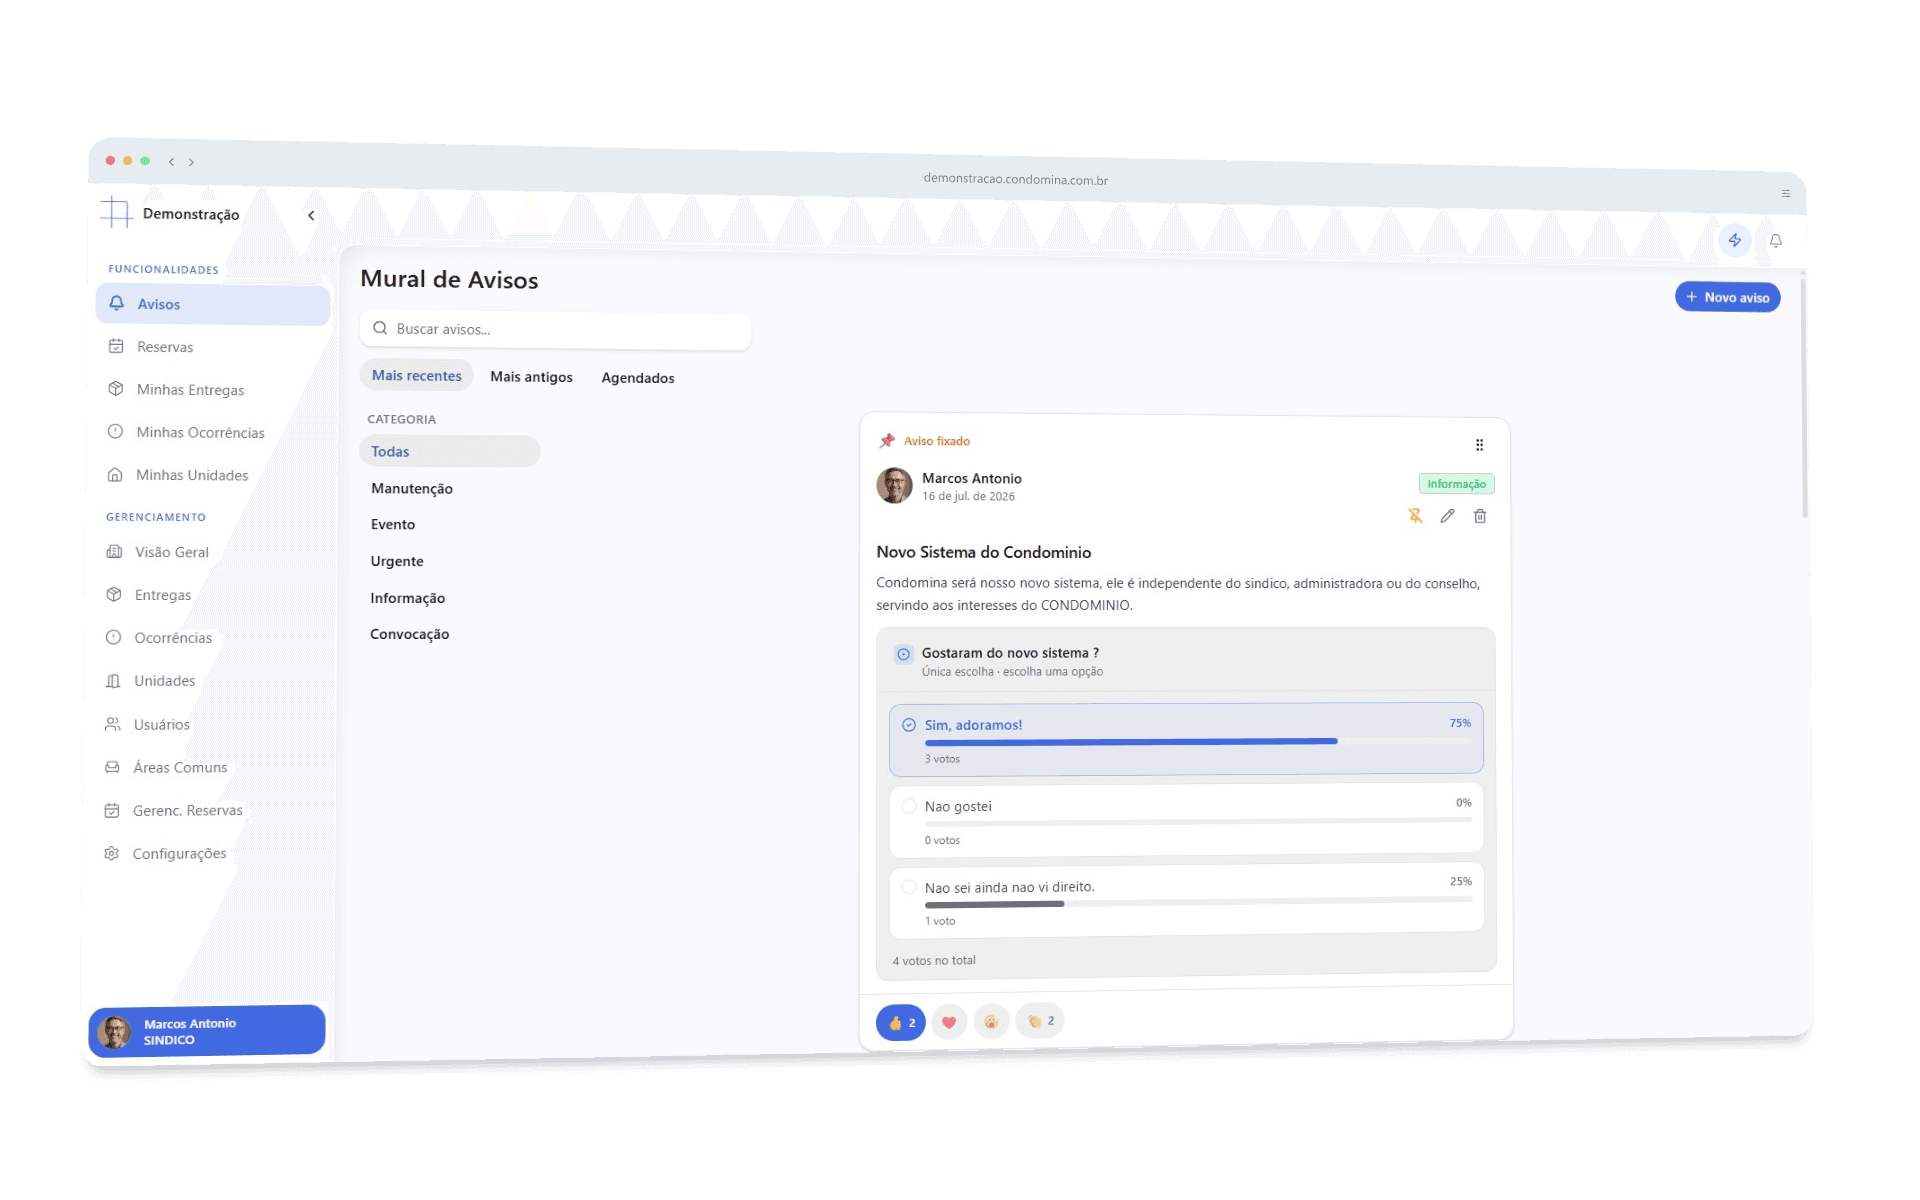Image resolution: width=1920 pixels, height=1200 pixels.
Task: Open the notifications bell in header
Action: [1776, 241]
